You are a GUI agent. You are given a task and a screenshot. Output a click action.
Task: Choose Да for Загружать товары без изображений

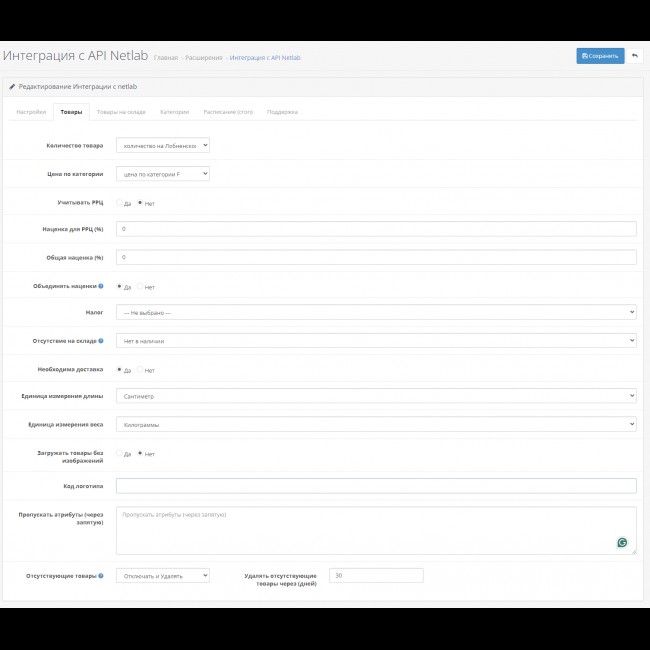click(x=119, y=454)
